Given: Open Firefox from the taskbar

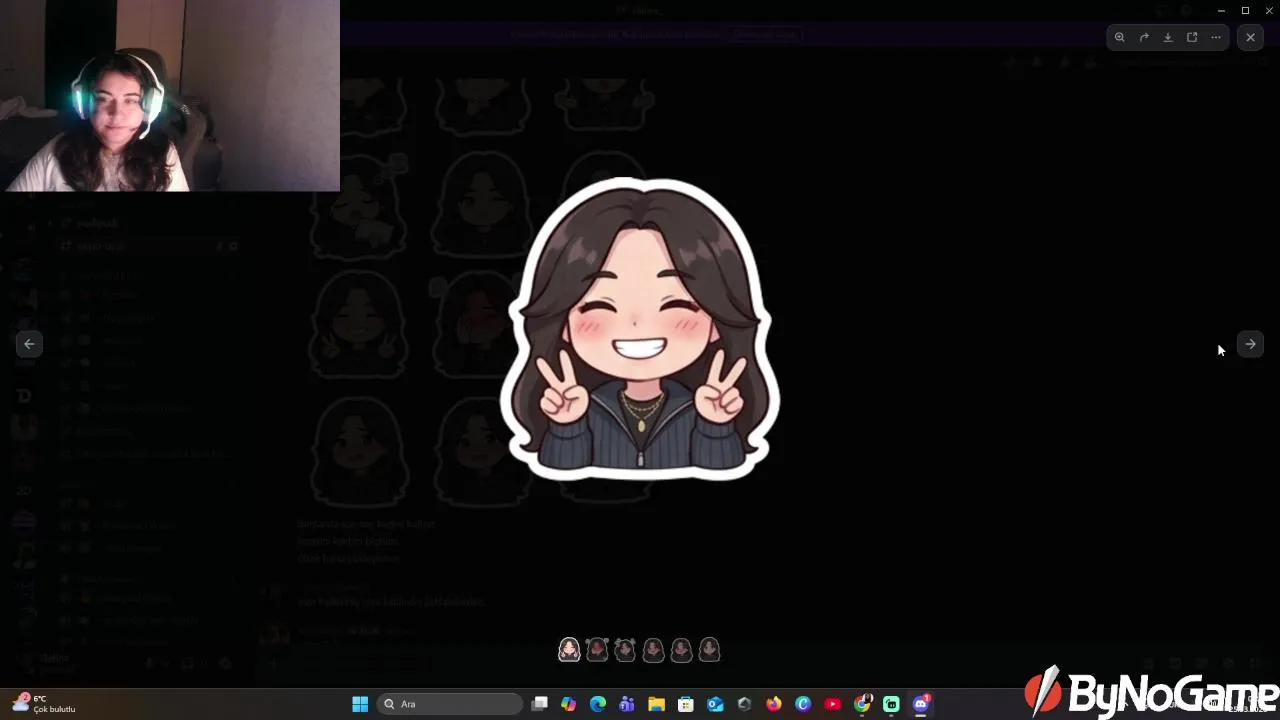Looking at the screenshot, I should [774, 704].
